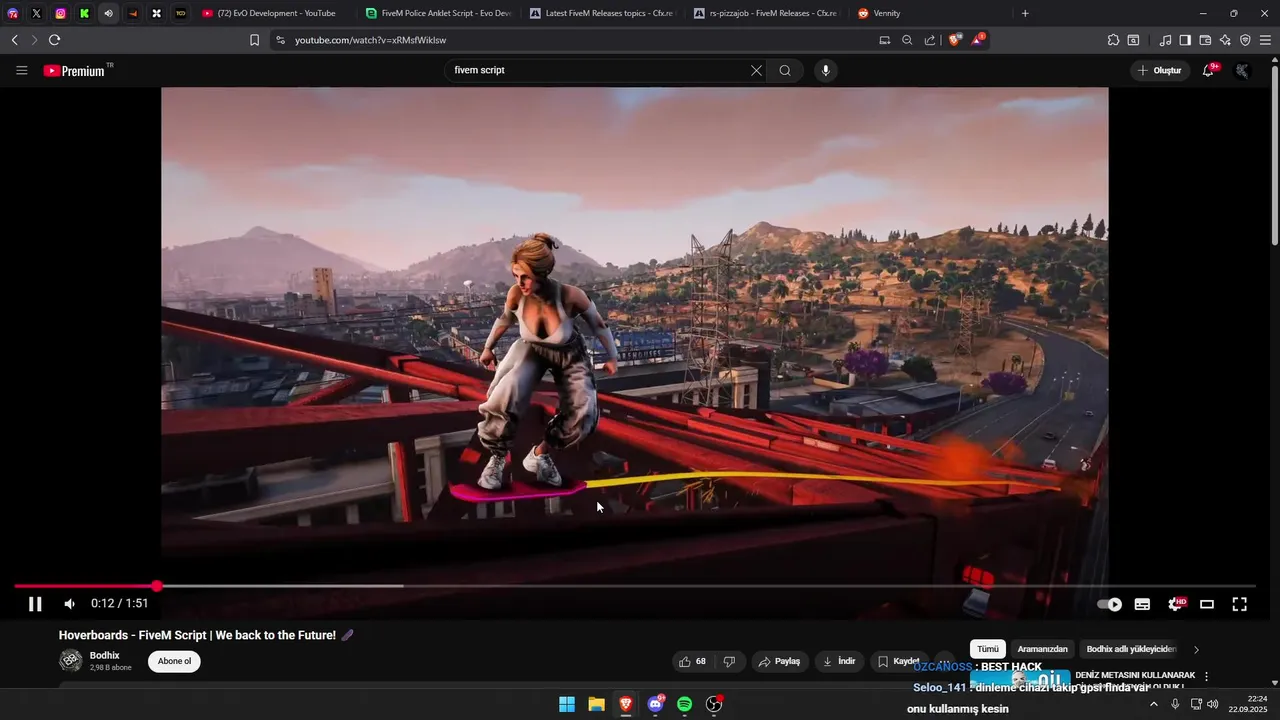Open the pinned tab playing audio
The image size is (1280, 720).
click(x=108, y=13)
